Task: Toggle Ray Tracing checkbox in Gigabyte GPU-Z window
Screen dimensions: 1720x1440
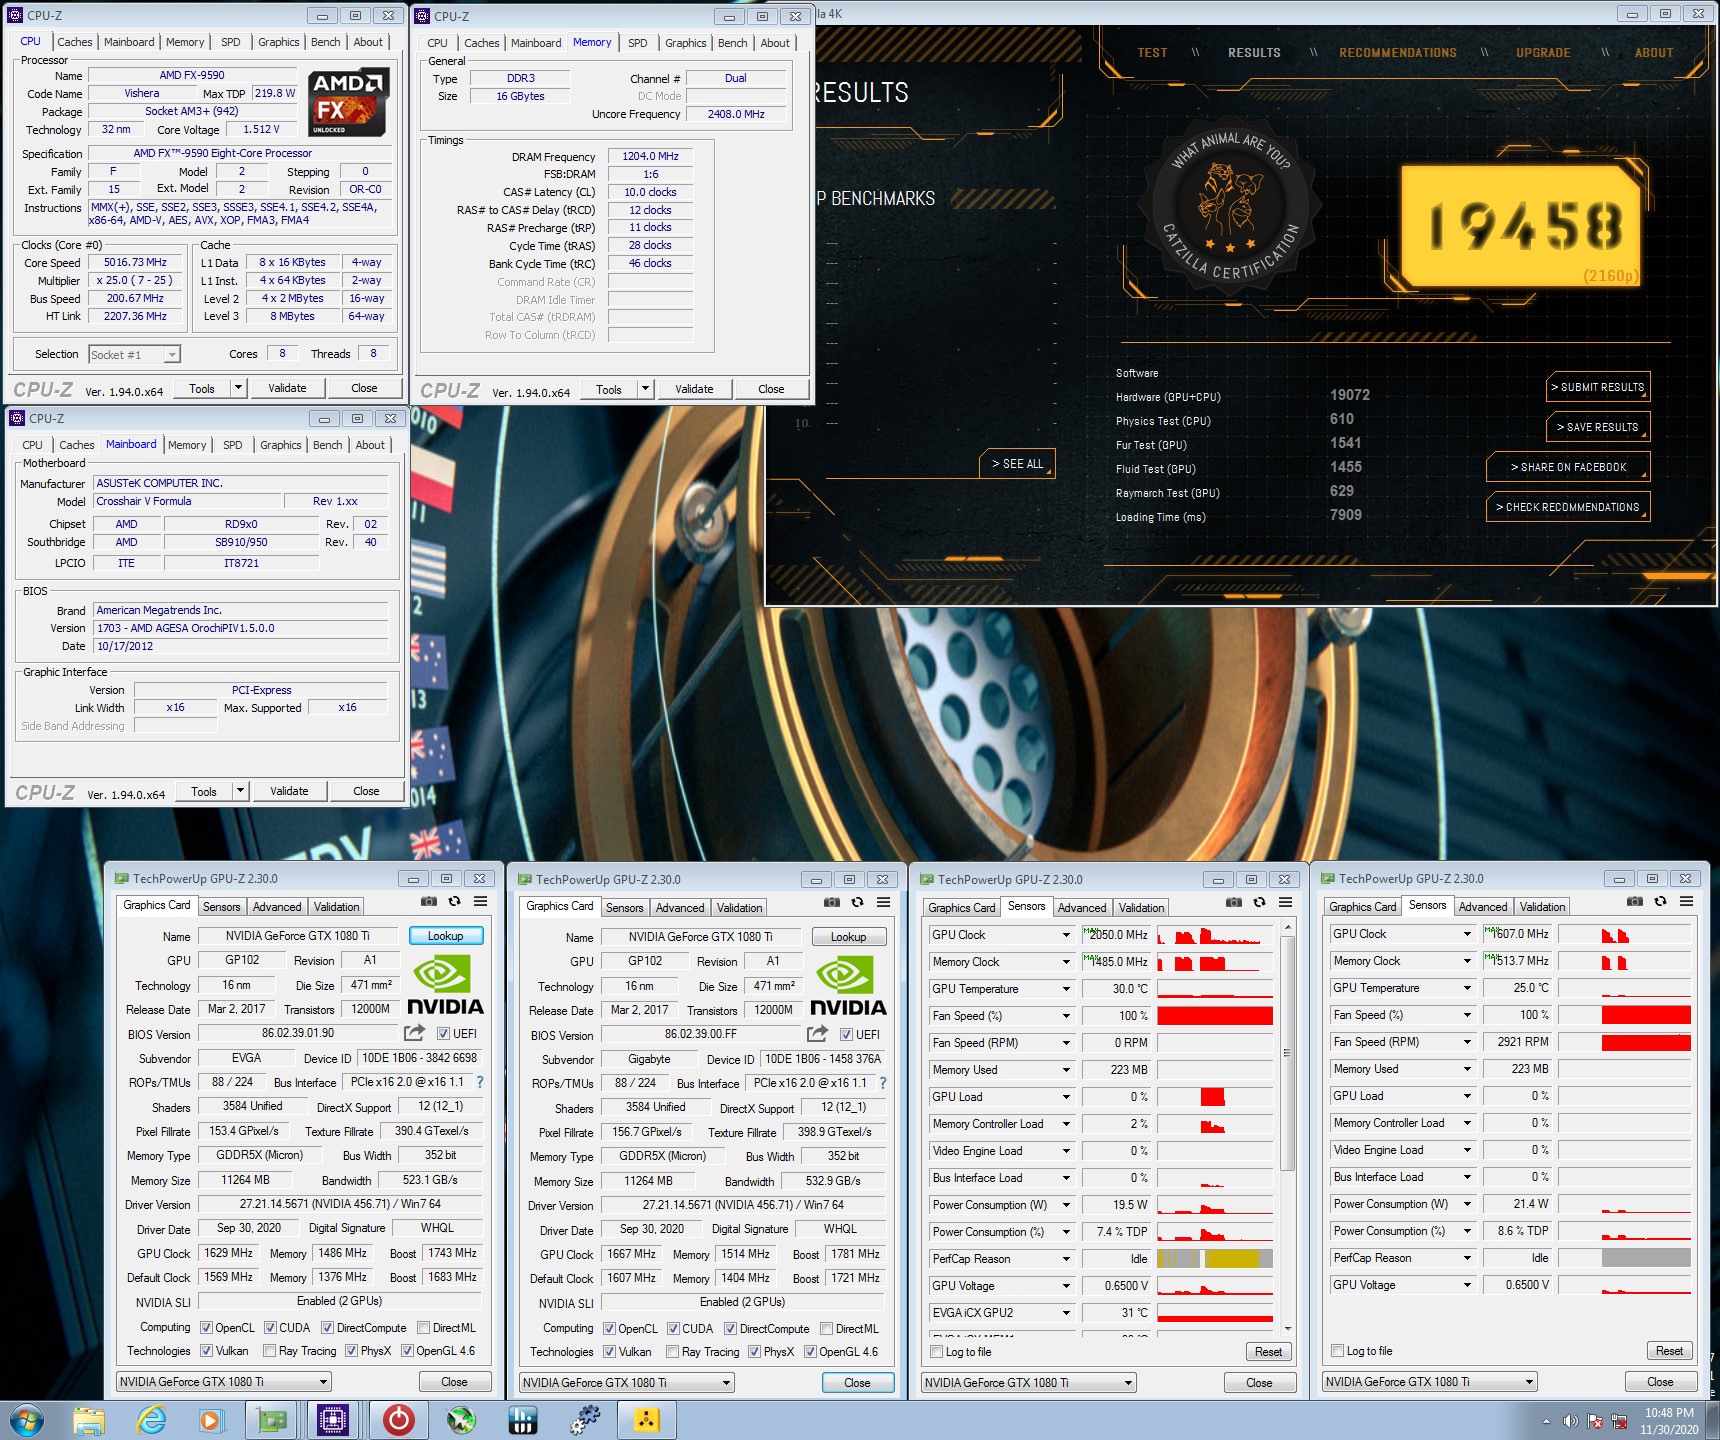Action: [672, 1352]
